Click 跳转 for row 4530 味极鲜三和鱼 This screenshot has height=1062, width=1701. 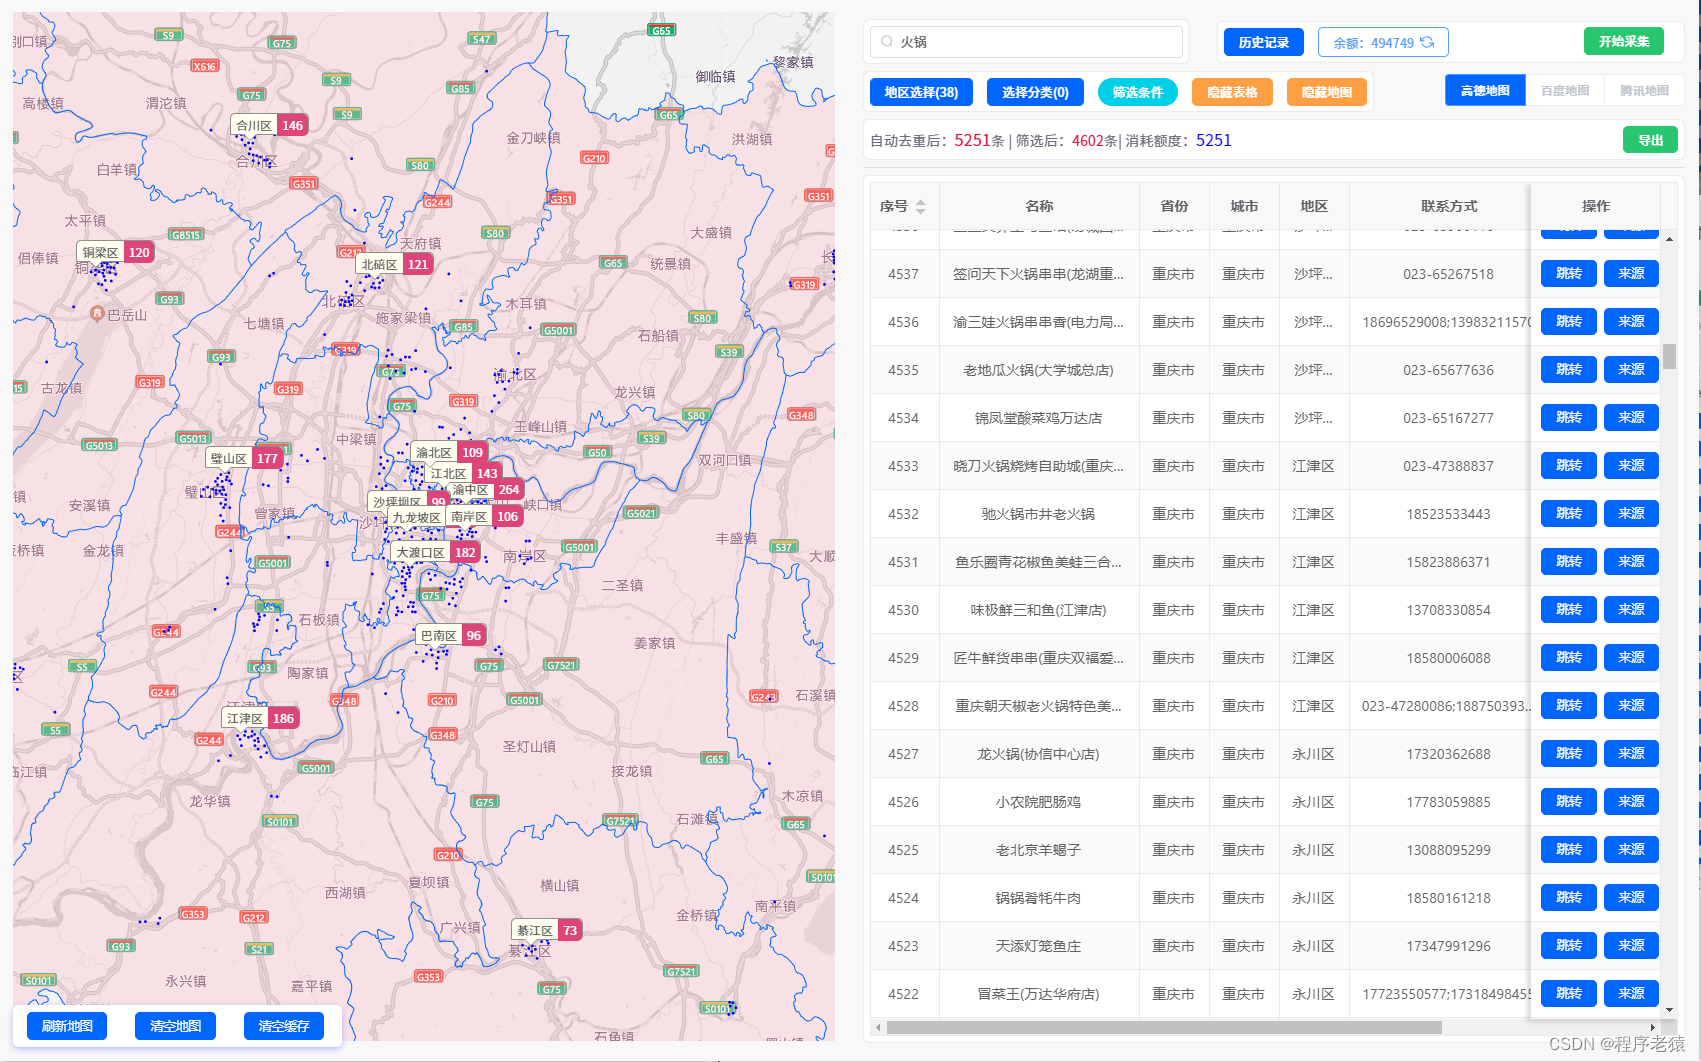tap(1569, 609)
